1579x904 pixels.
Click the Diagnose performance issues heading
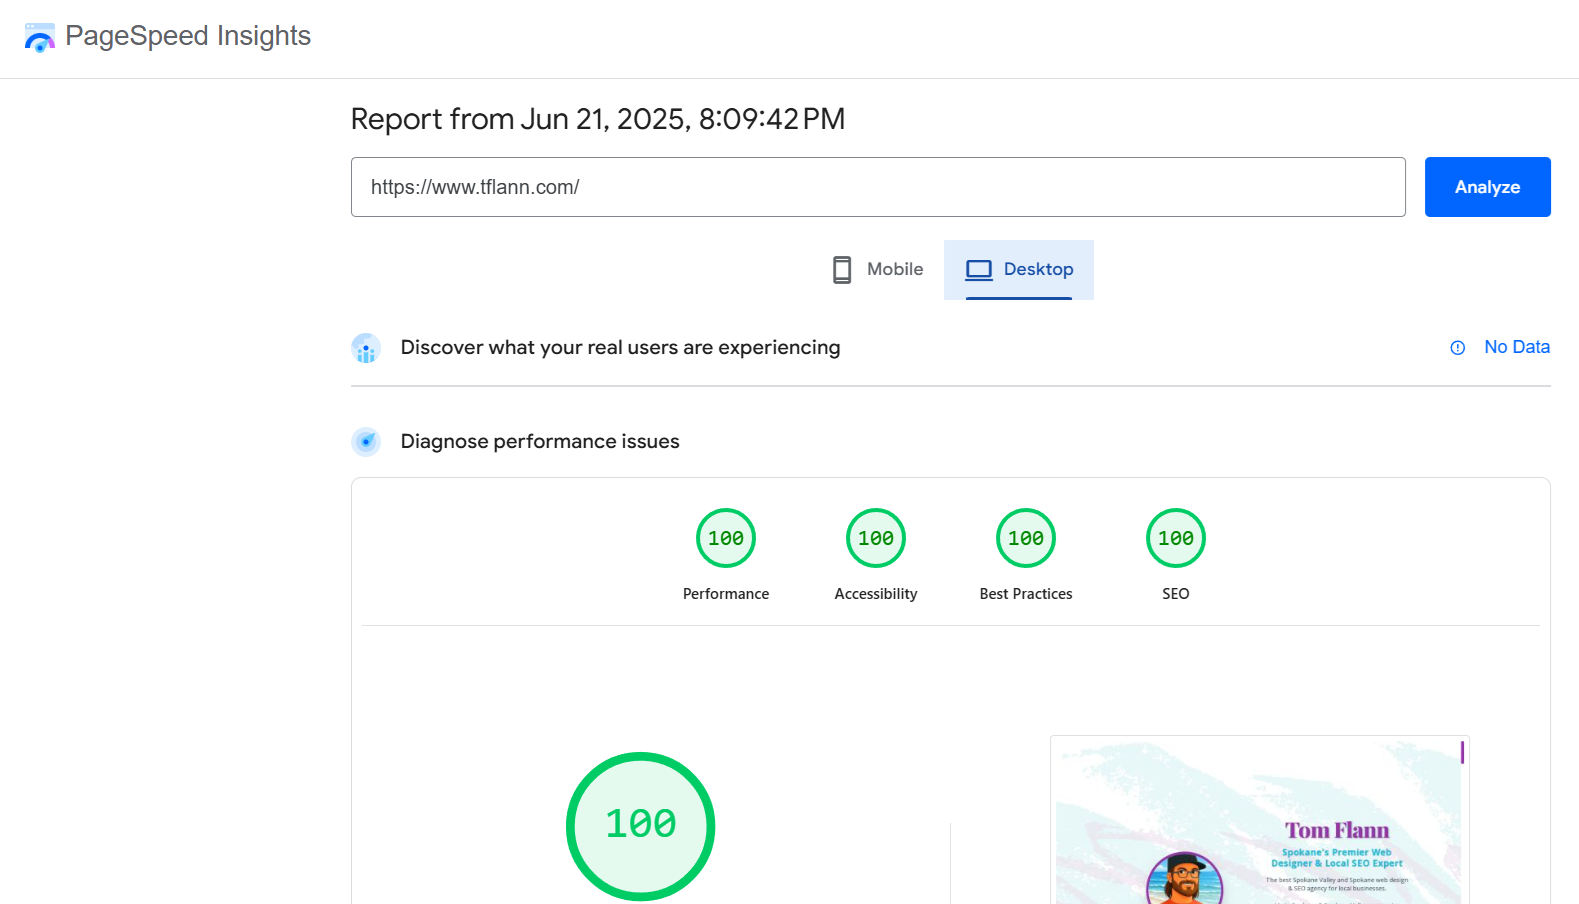pyautogui.click(x=540, y=441)
